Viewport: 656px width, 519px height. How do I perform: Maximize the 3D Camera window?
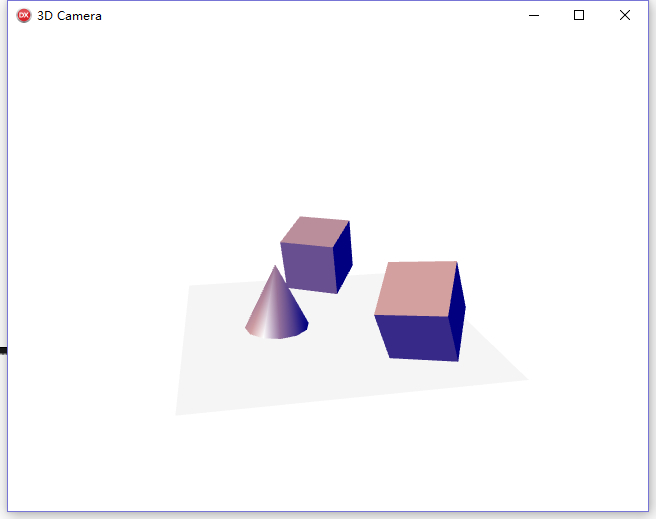(579, 15)
